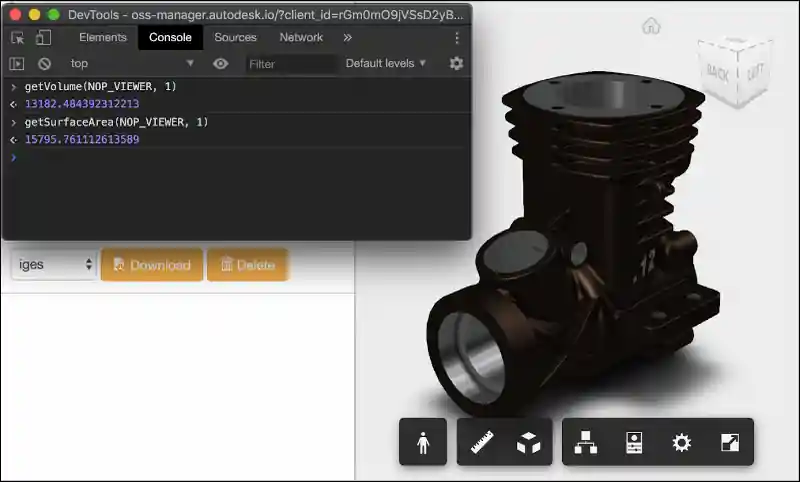The height and width of the screenshot is (482, 800).
Task: Open viewer Settings gear
Action: point(682,442)
